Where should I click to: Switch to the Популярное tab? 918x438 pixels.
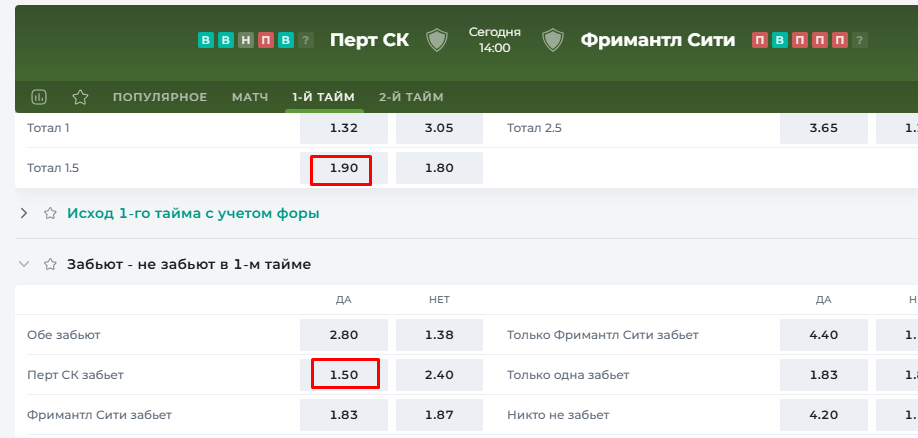coord(160,97)
